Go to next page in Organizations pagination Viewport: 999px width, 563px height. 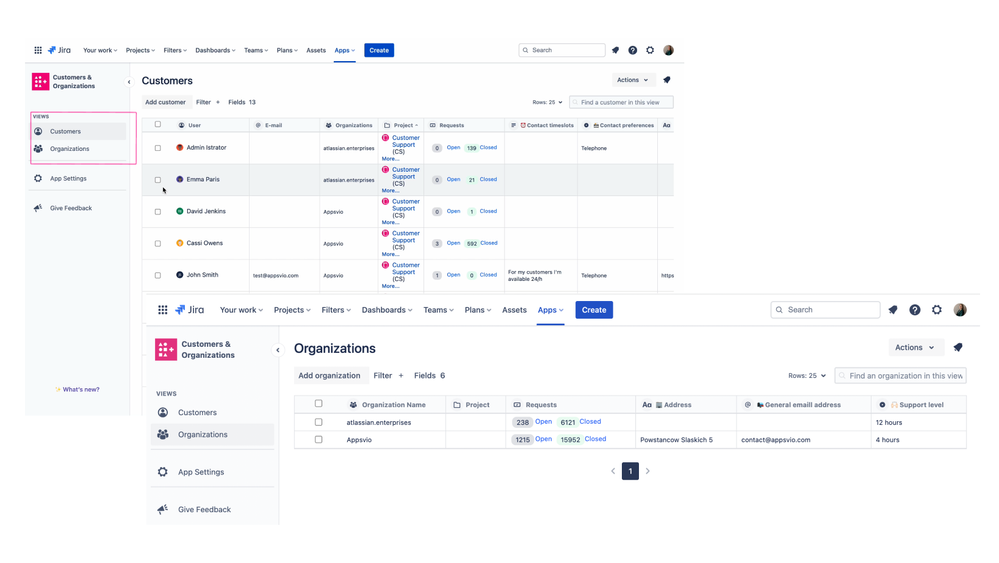click(x=647, y=471)
